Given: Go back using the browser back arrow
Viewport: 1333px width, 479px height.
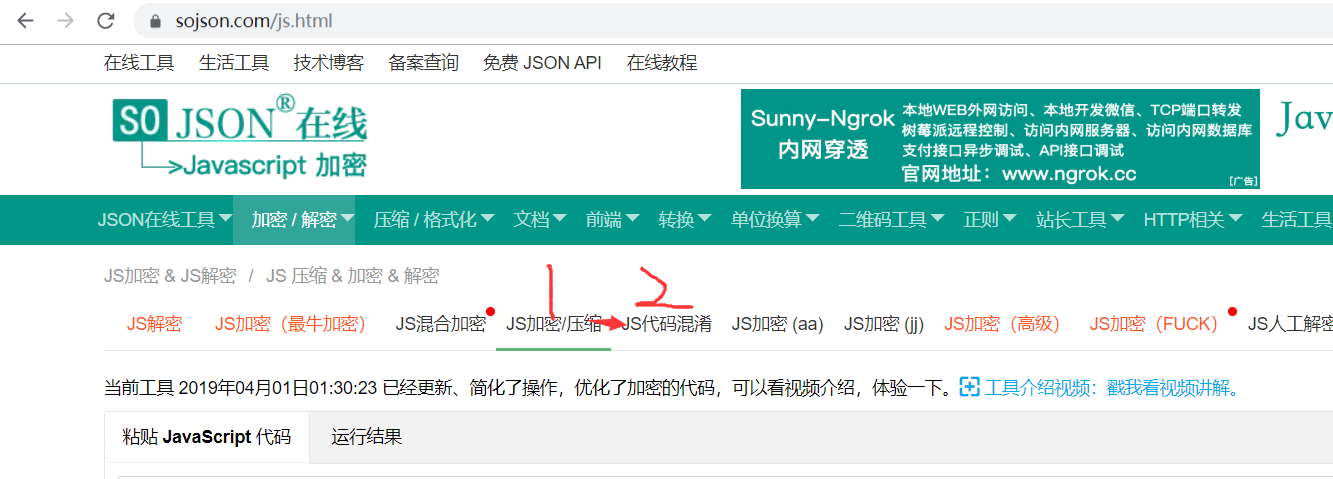Looking at the screenshot, I should click(24, 20).
